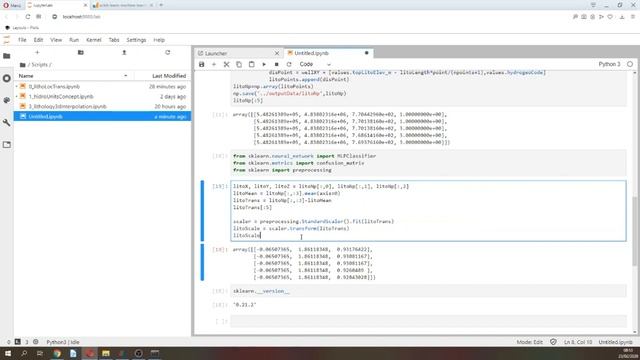Restart the kernel with the circular arrow
The height and width of the screenshot is (360, 640).
289,64
